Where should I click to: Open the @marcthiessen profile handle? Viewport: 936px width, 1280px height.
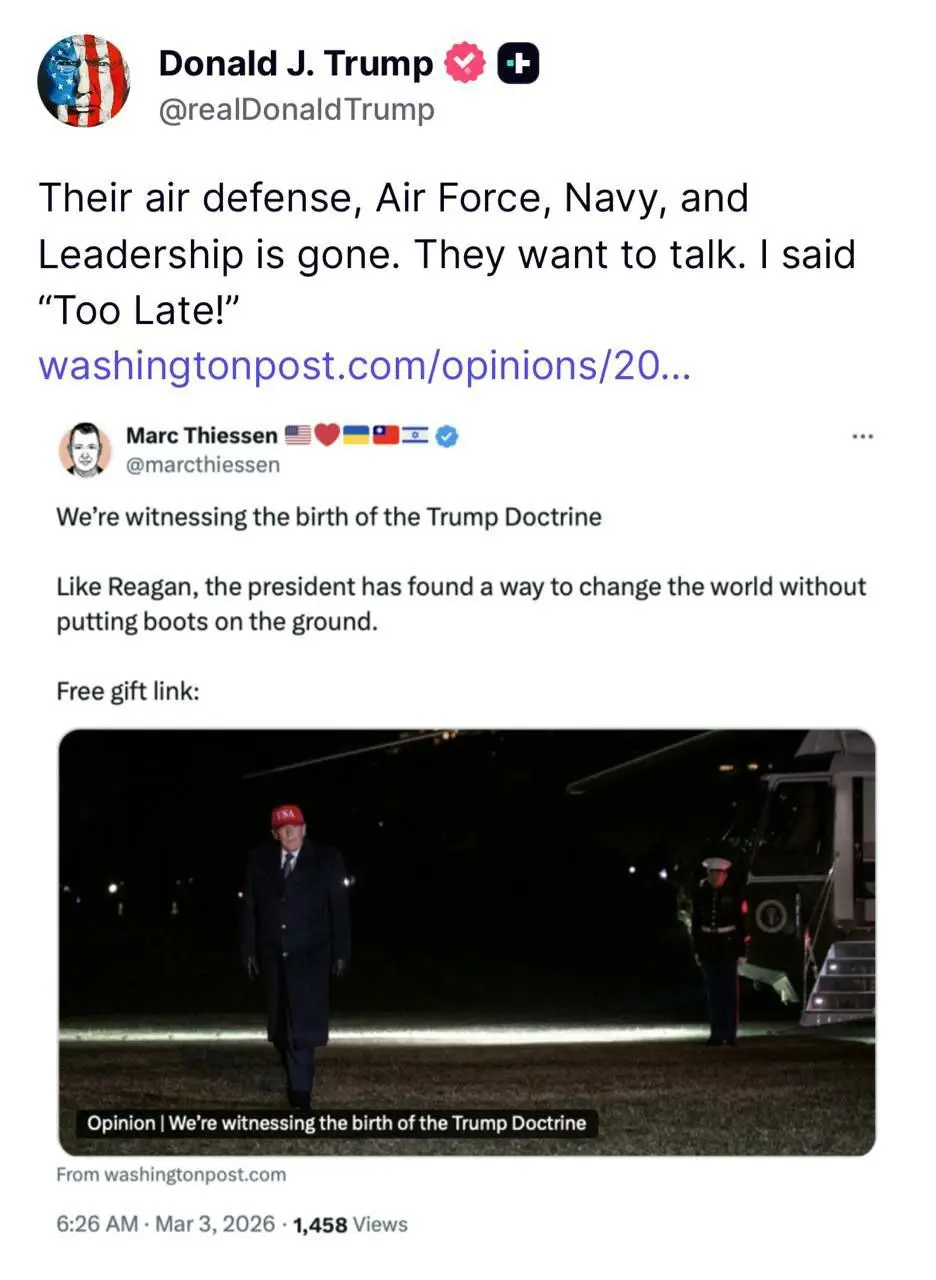[203, 464]
